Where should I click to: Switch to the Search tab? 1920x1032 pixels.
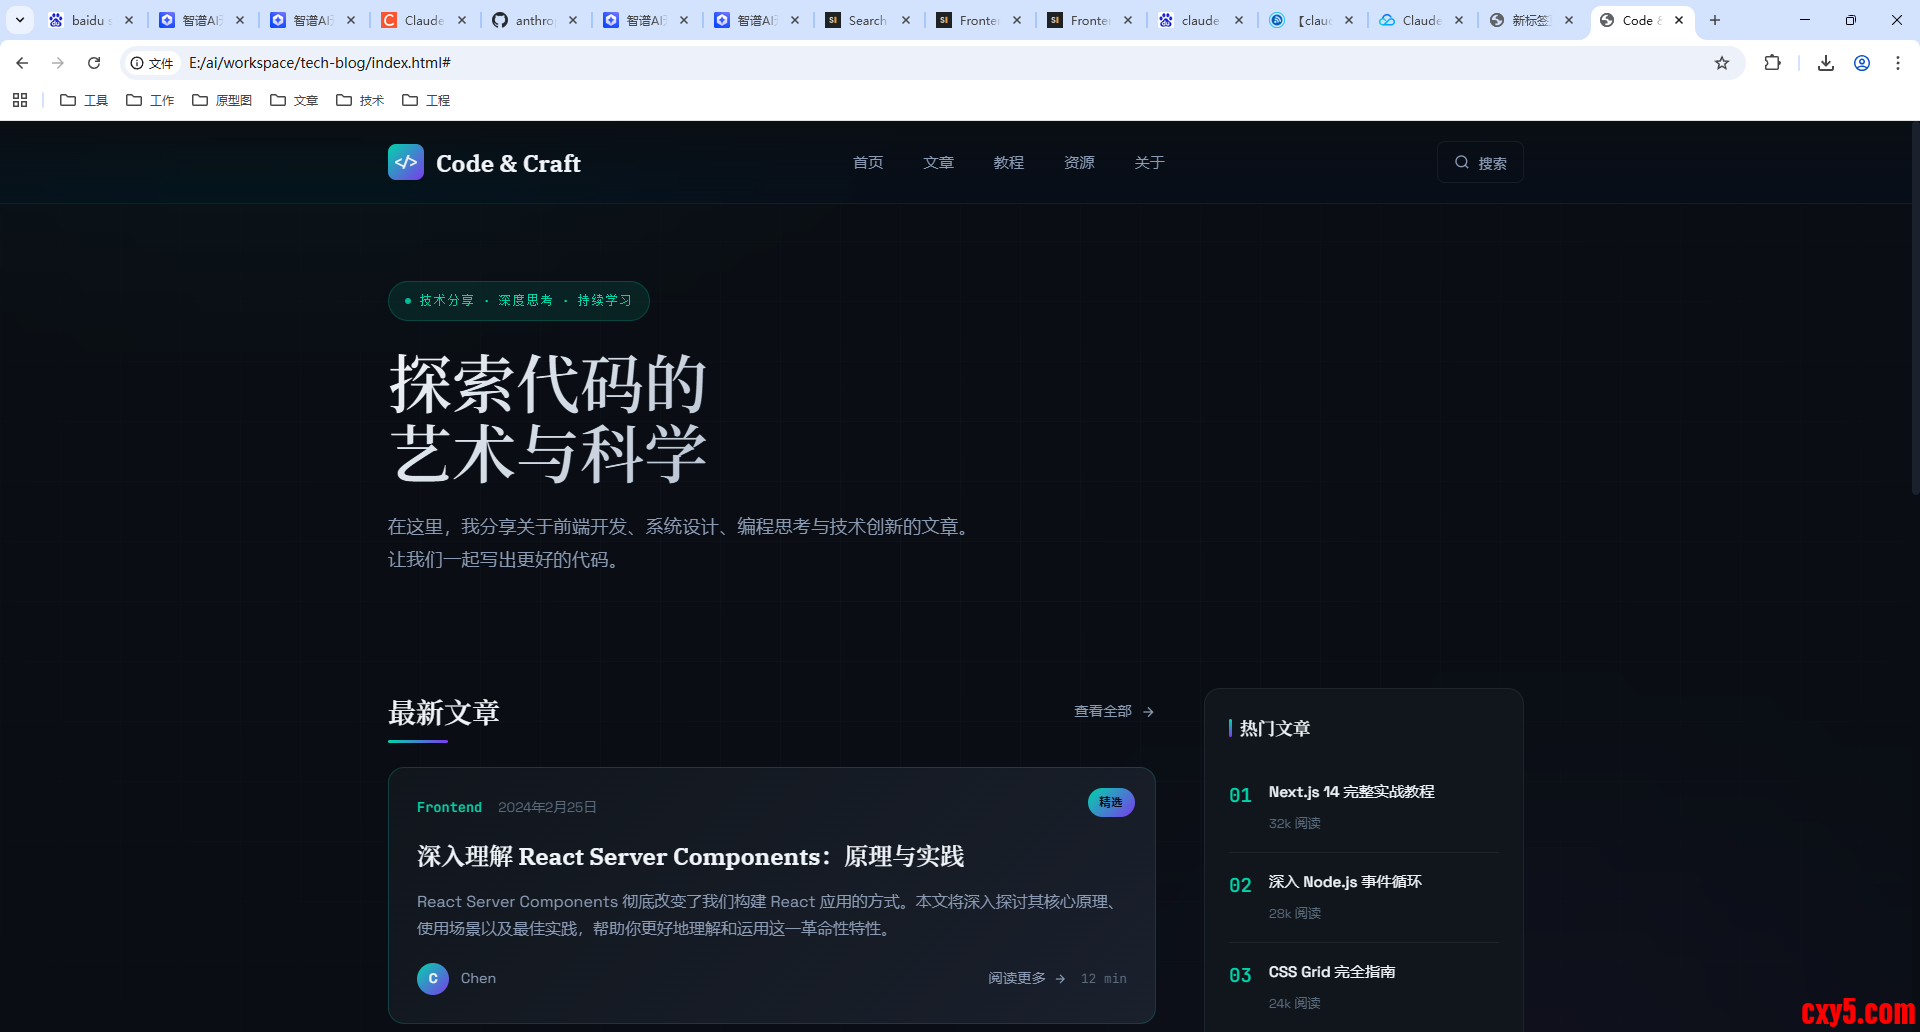[x=866, y=20]
